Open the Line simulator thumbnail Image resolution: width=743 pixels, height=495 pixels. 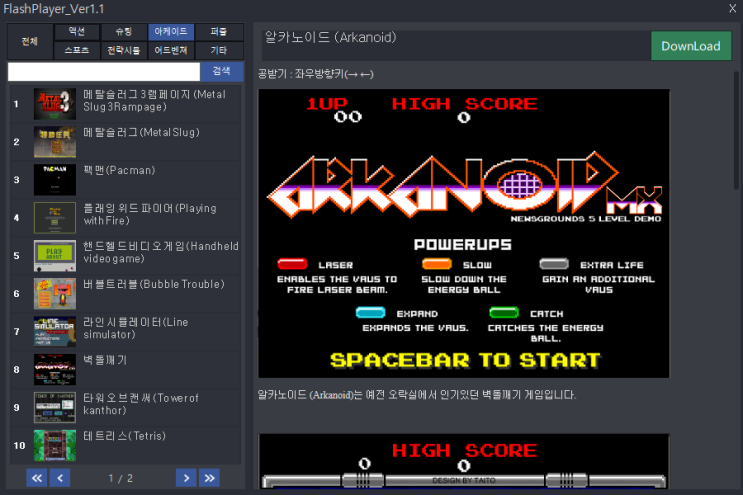pyautogui.click(x=55, y=331)
